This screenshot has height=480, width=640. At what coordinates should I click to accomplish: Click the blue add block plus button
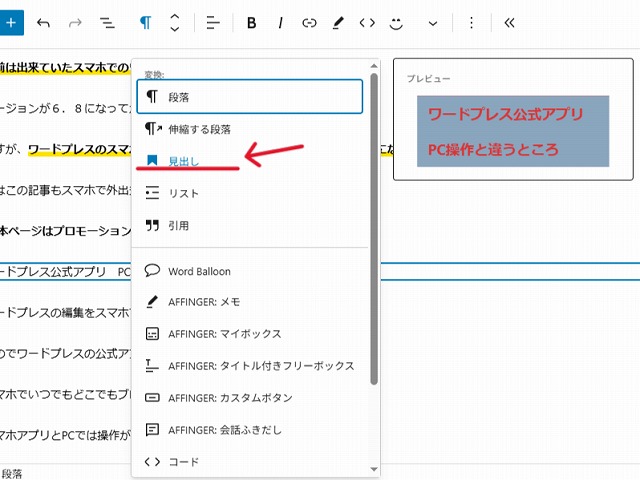point(13,22)
